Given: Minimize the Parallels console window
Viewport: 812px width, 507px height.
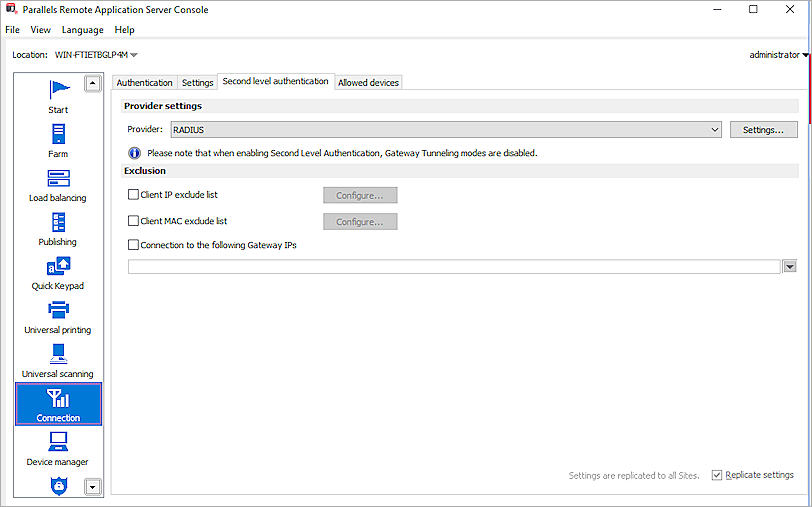Looking at the screenshot, I should tap(717, 9).
